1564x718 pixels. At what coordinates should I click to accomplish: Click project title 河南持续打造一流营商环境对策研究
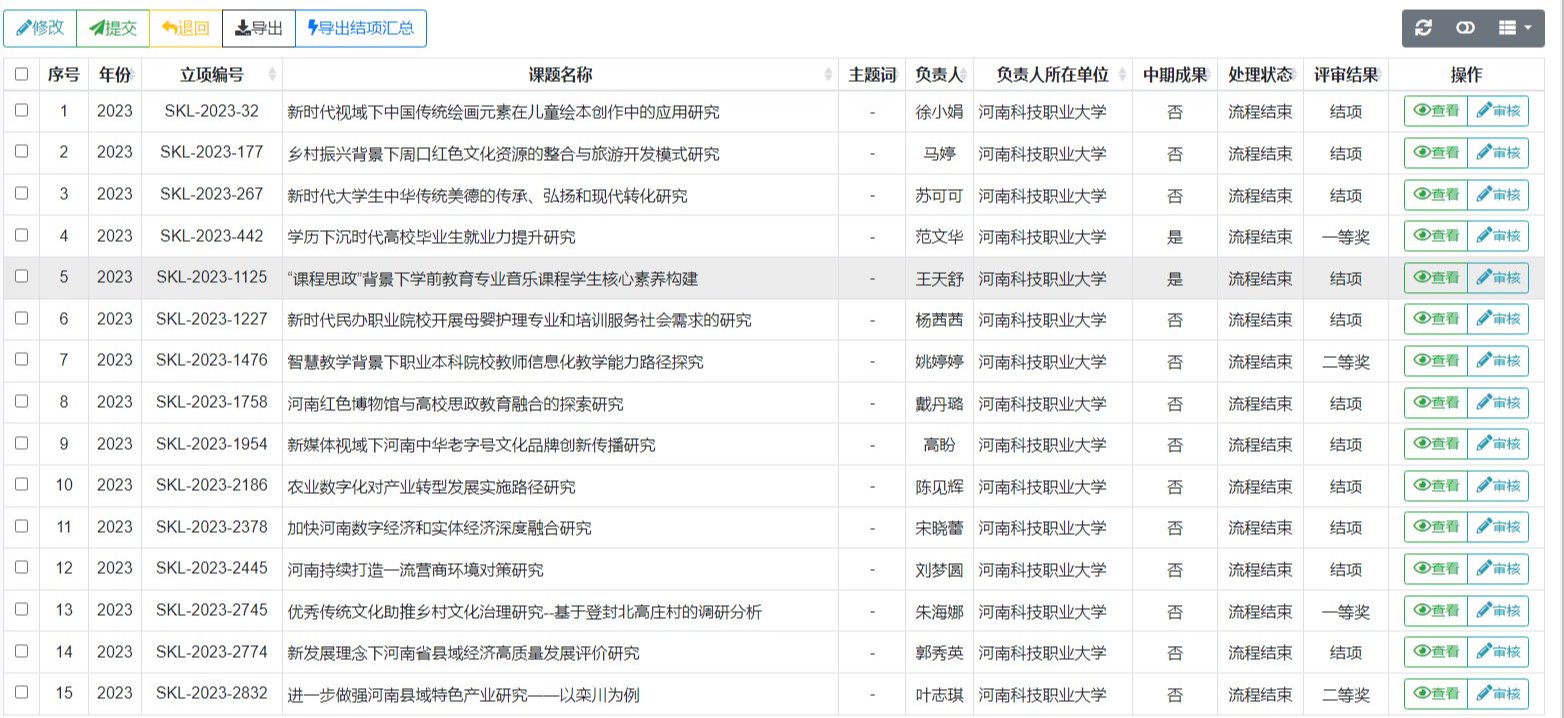click(415, 570)
